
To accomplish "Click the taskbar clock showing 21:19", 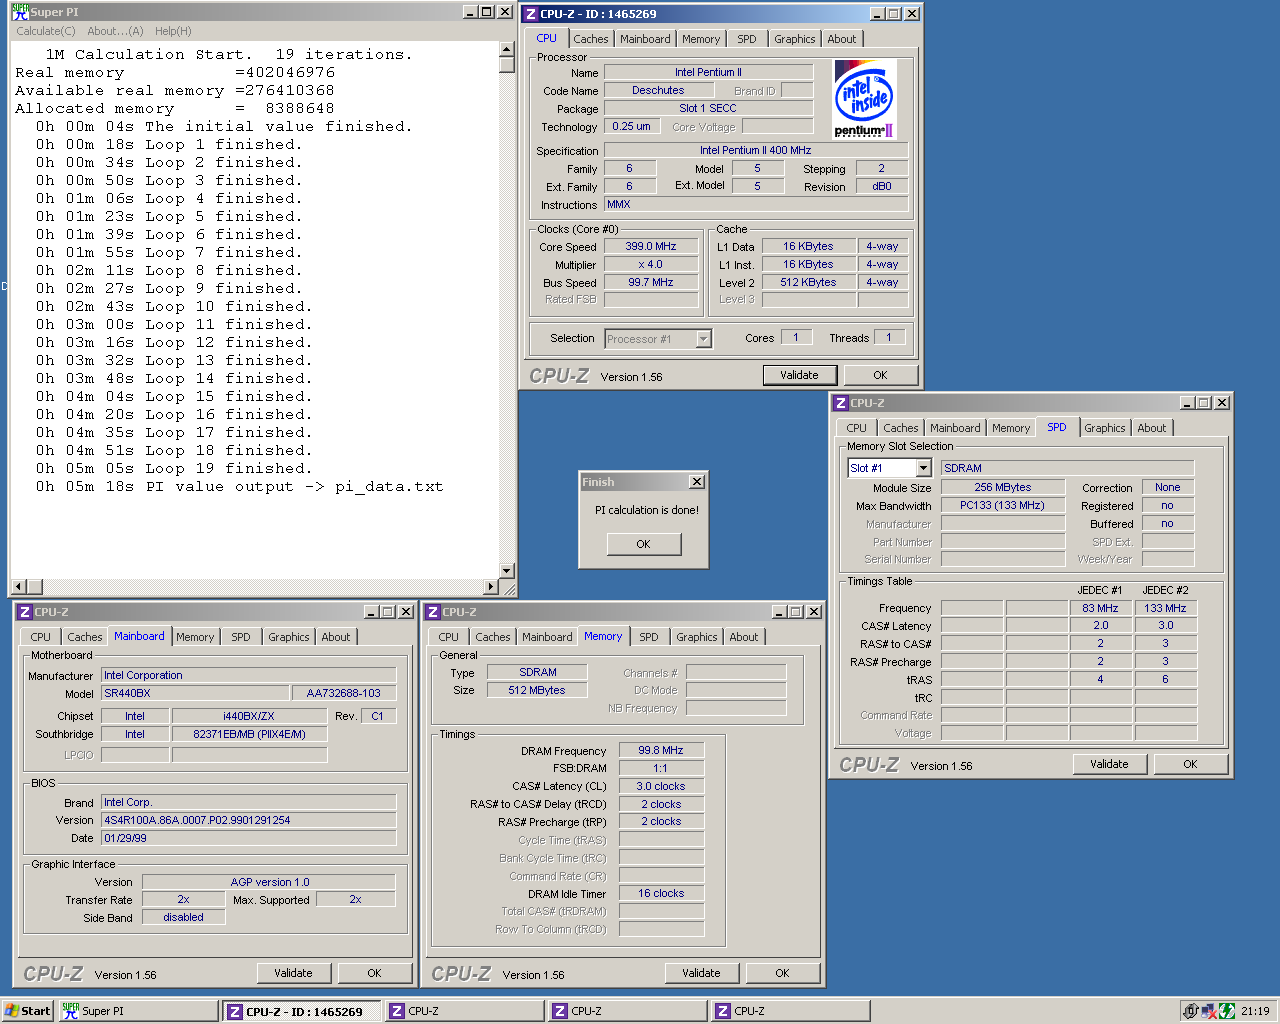I will [x=1255, y=1011].
